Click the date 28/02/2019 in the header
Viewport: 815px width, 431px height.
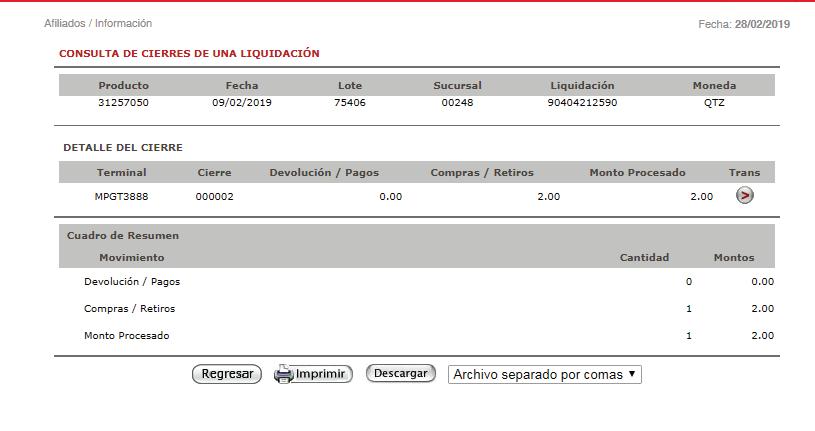point(762,24)
